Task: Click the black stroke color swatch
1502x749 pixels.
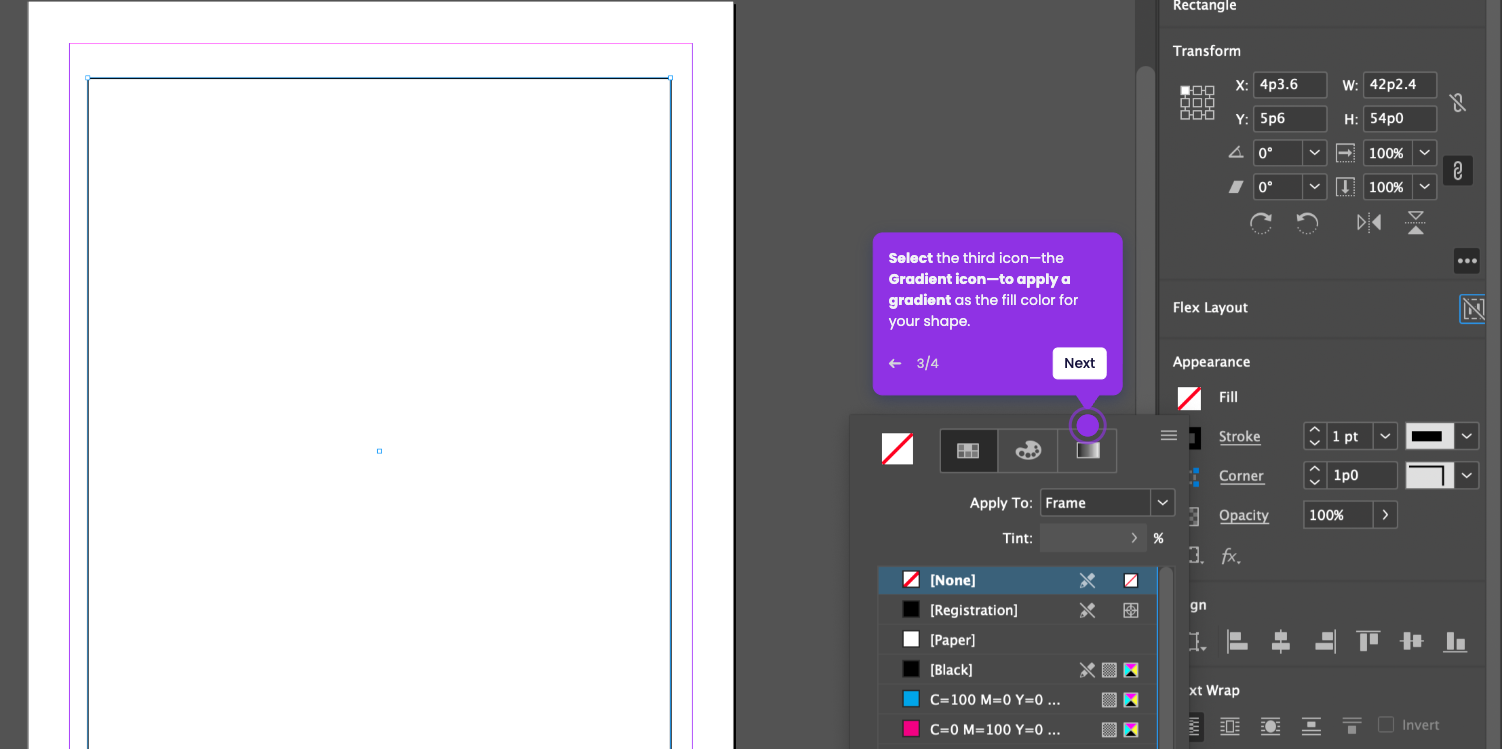Action: [x=1430, y=436]
